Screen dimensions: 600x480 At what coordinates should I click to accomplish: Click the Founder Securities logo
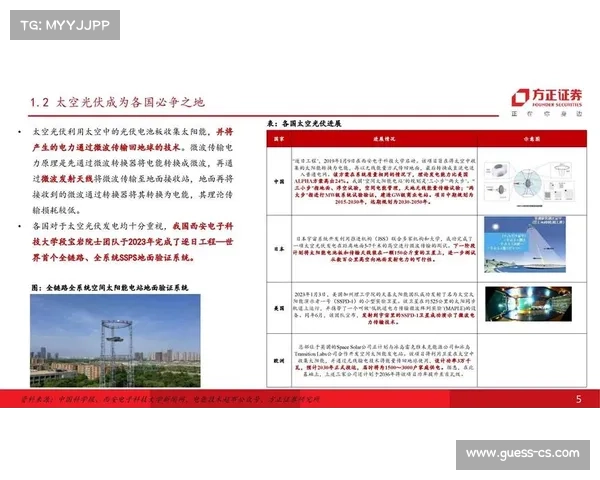click(x=547, y=103)
